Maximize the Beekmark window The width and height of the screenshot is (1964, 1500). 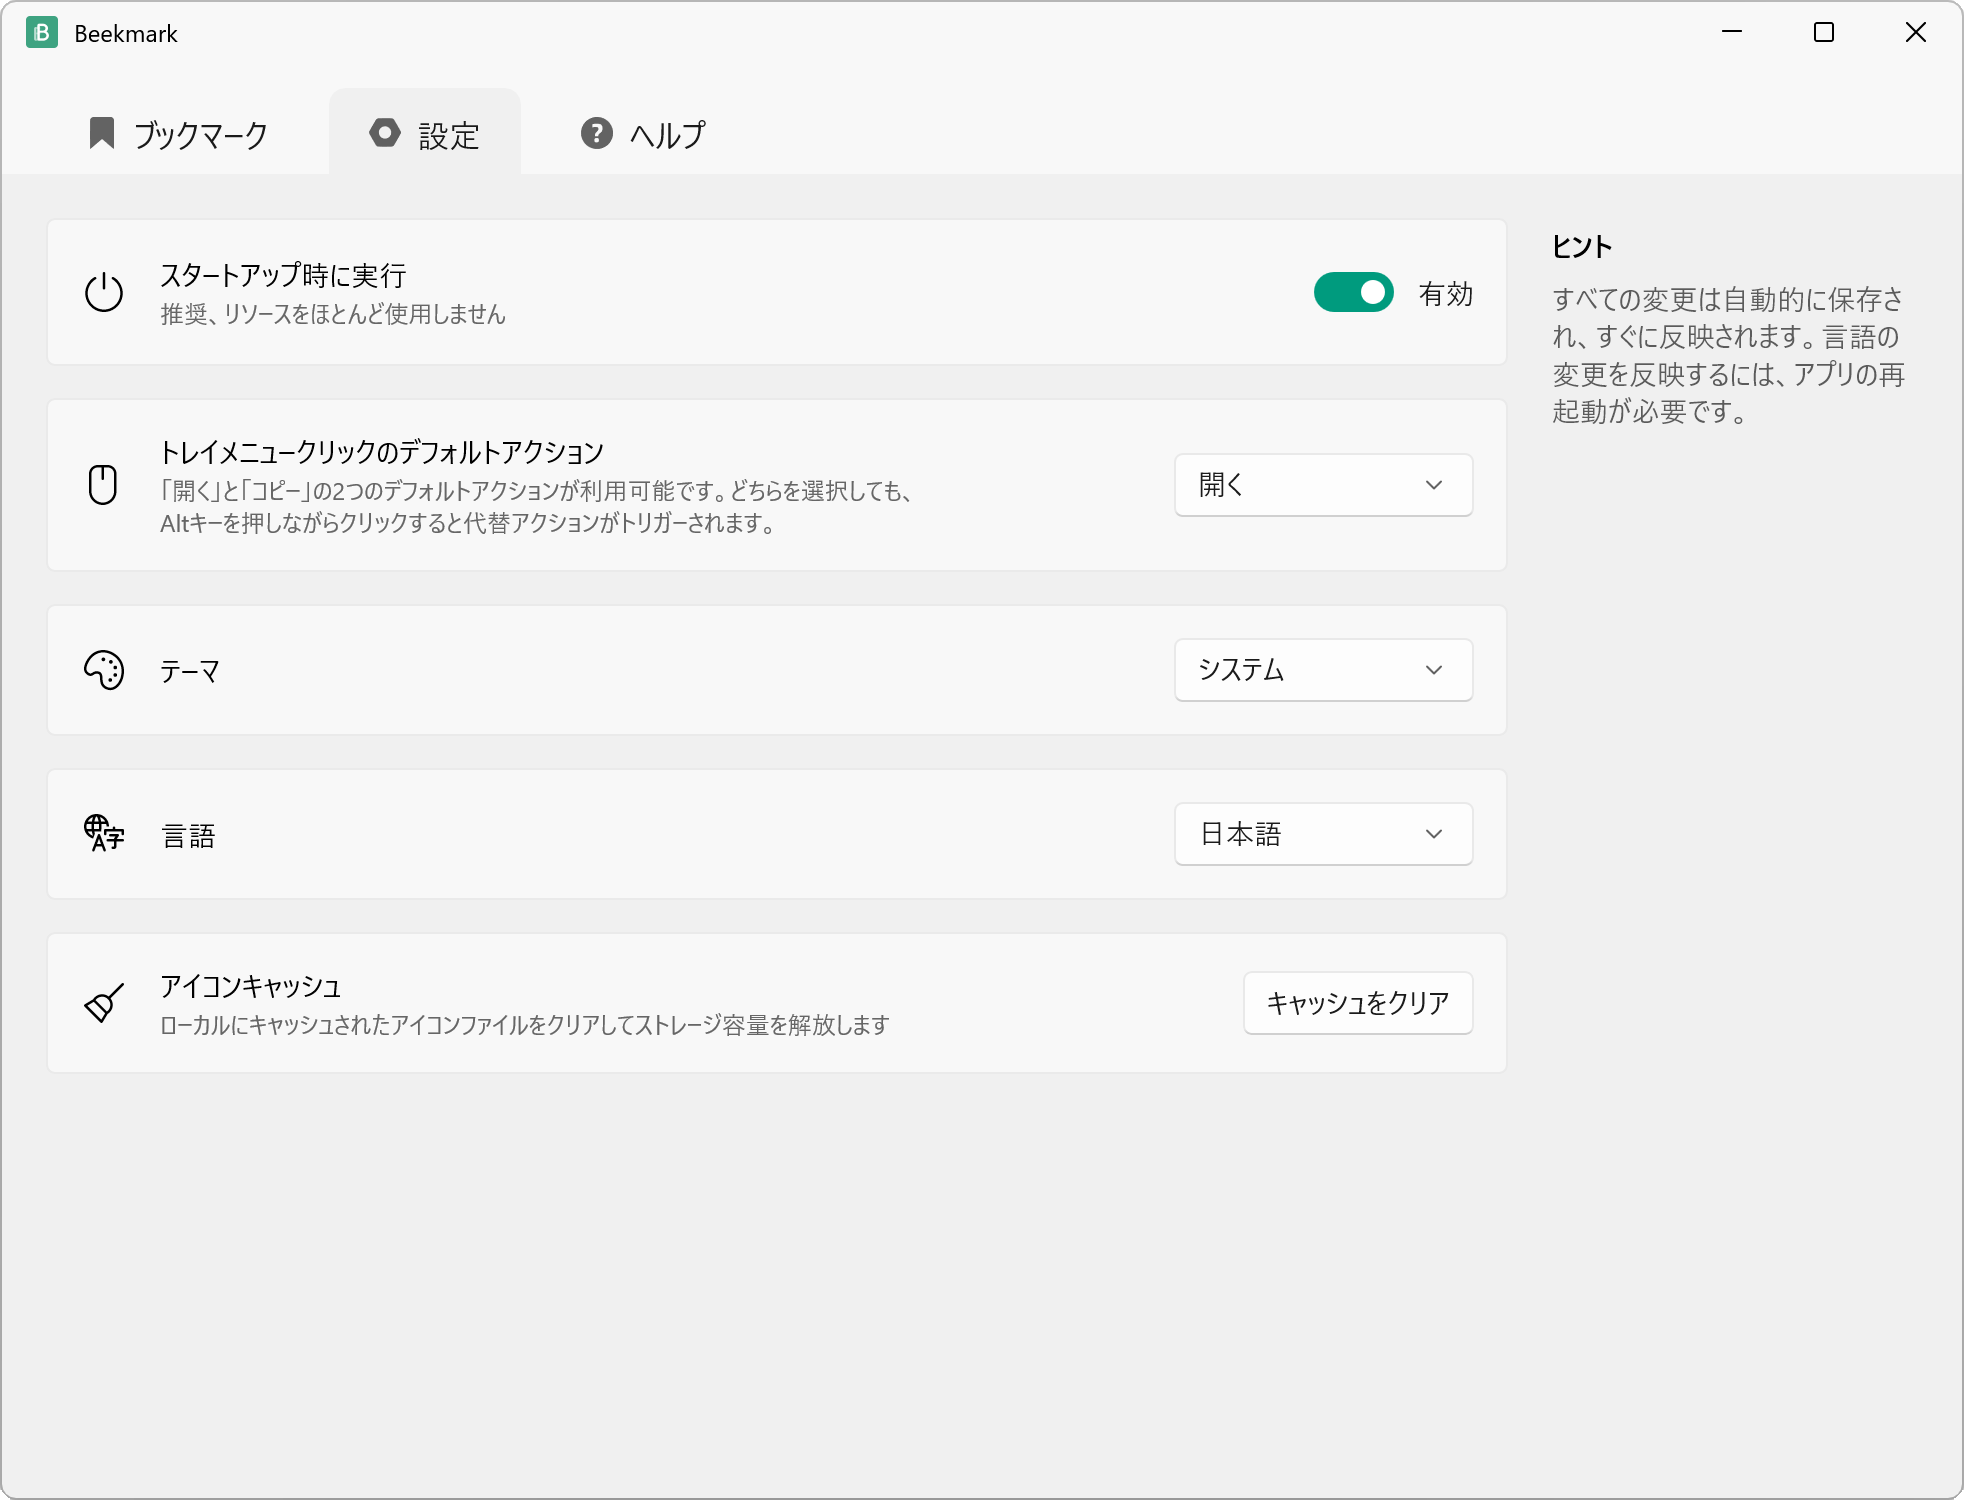tap(1824, 32)
